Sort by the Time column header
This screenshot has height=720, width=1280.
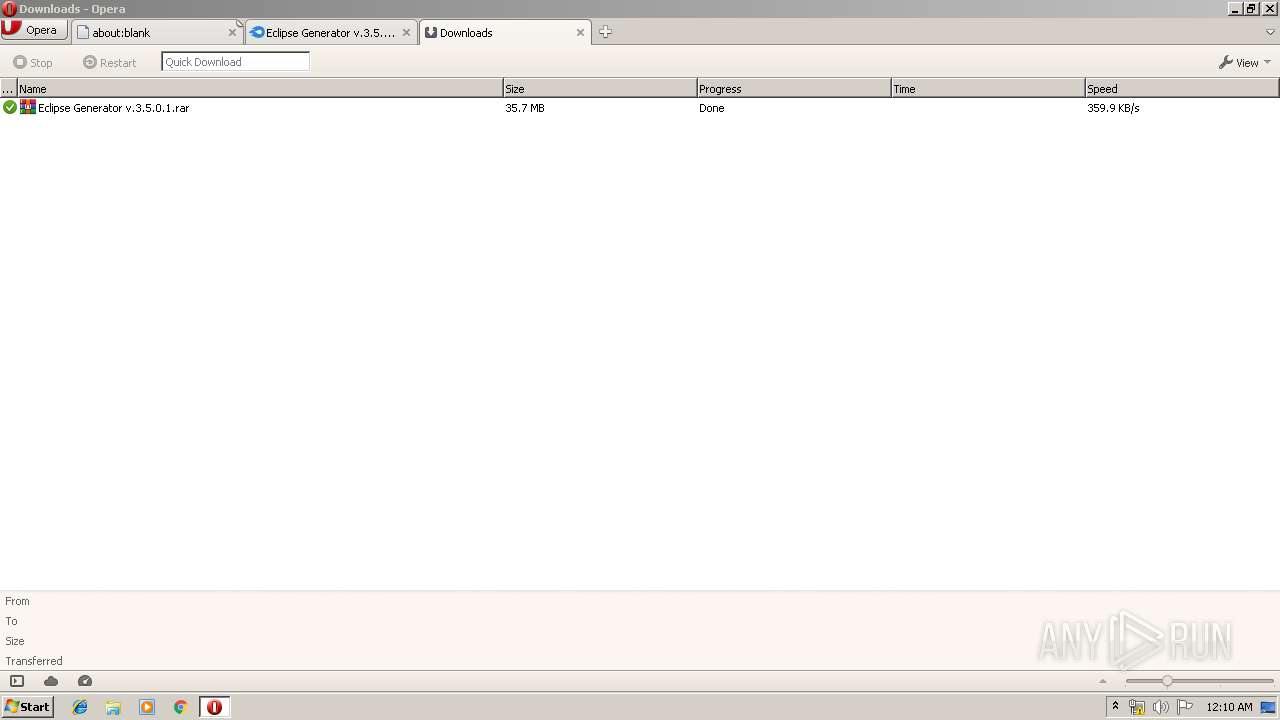[988, 89]
